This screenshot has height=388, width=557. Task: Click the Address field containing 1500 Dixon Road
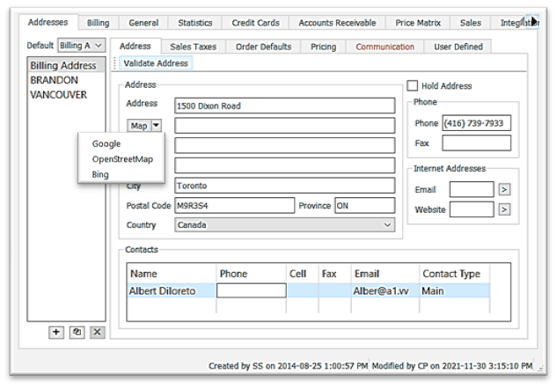coord(285,106)
